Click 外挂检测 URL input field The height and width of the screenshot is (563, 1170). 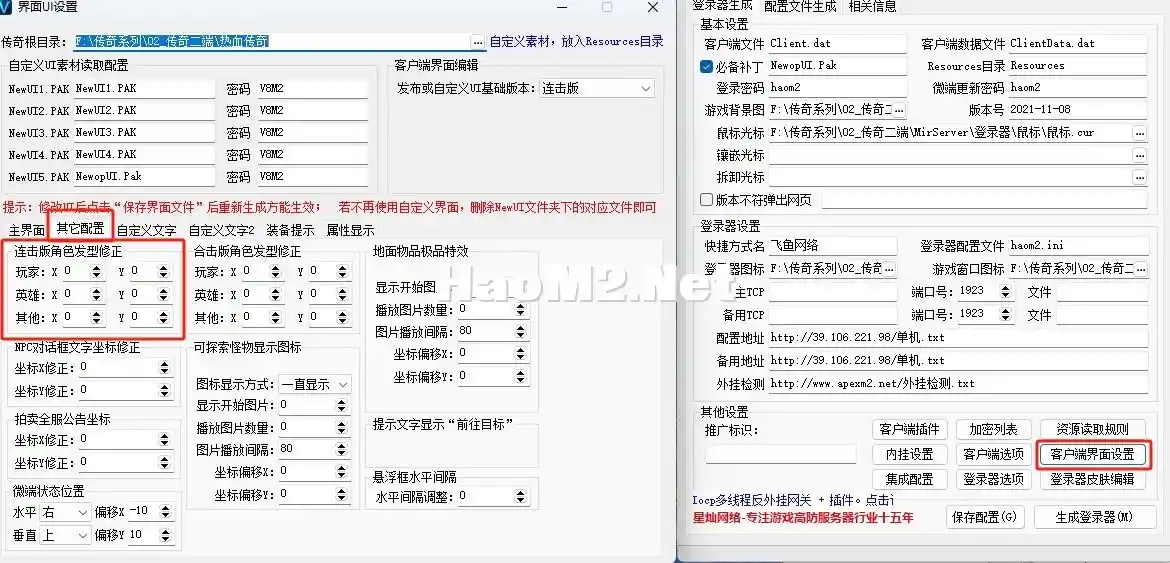click(x=958, y=384)
